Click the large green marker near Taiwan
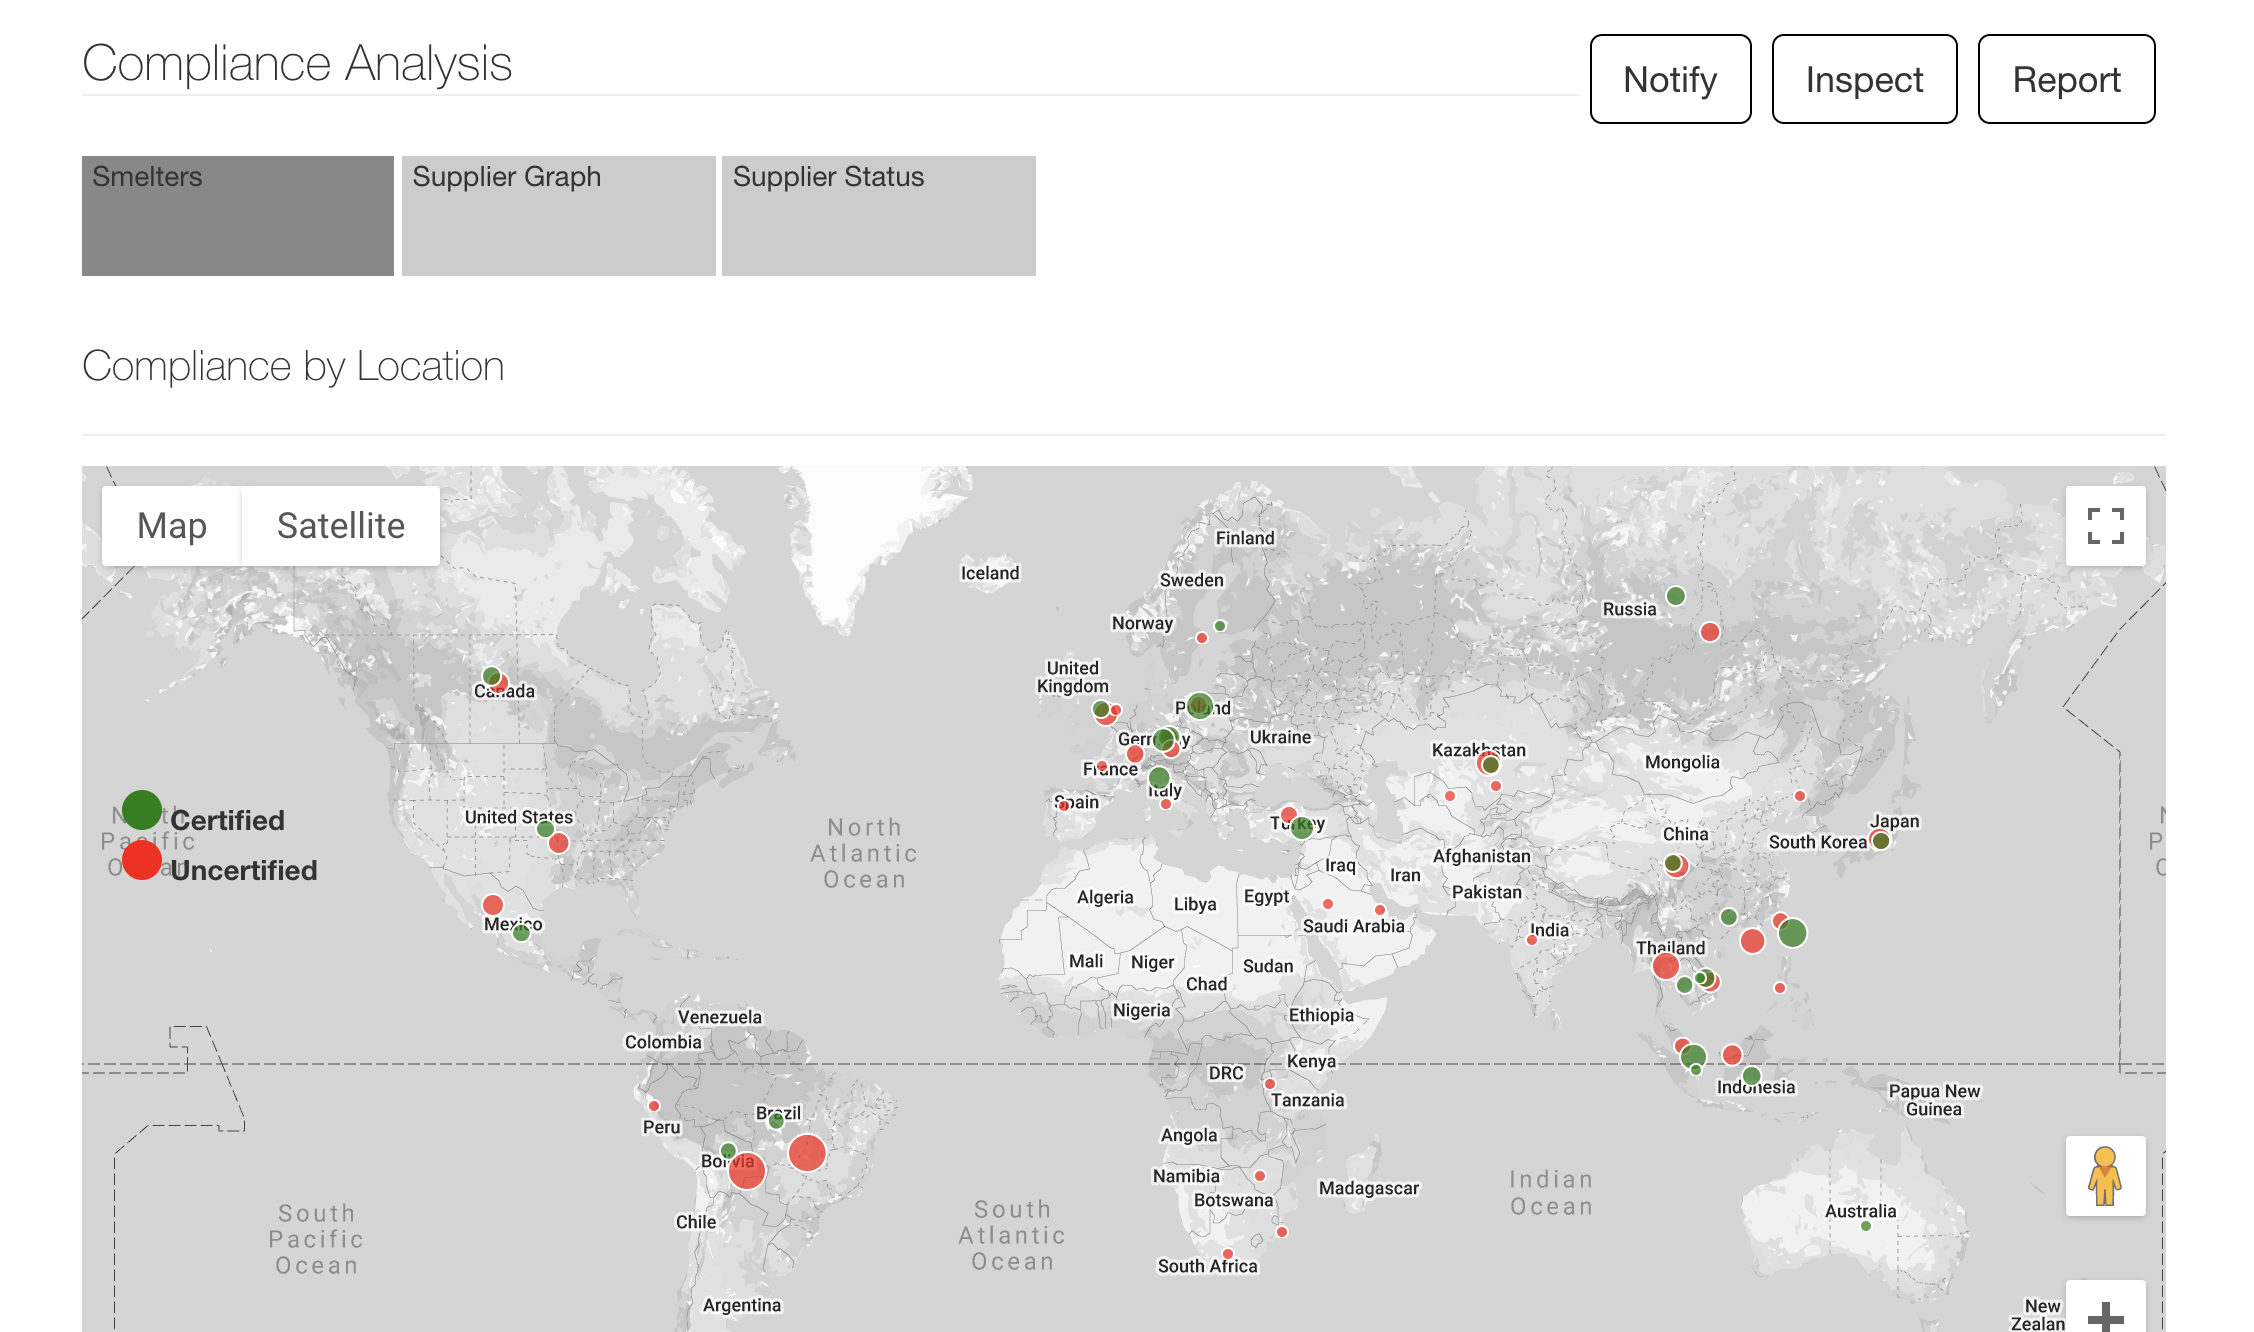This screenshot has height=1332, width=2254. click(1792, 933)
